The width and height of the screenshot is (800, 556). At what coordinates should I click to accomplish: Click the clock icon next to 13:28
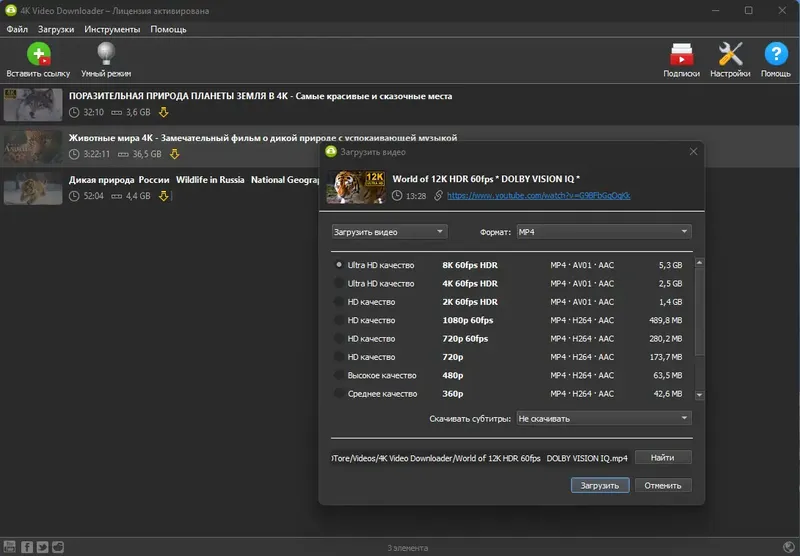pos(397,196)
